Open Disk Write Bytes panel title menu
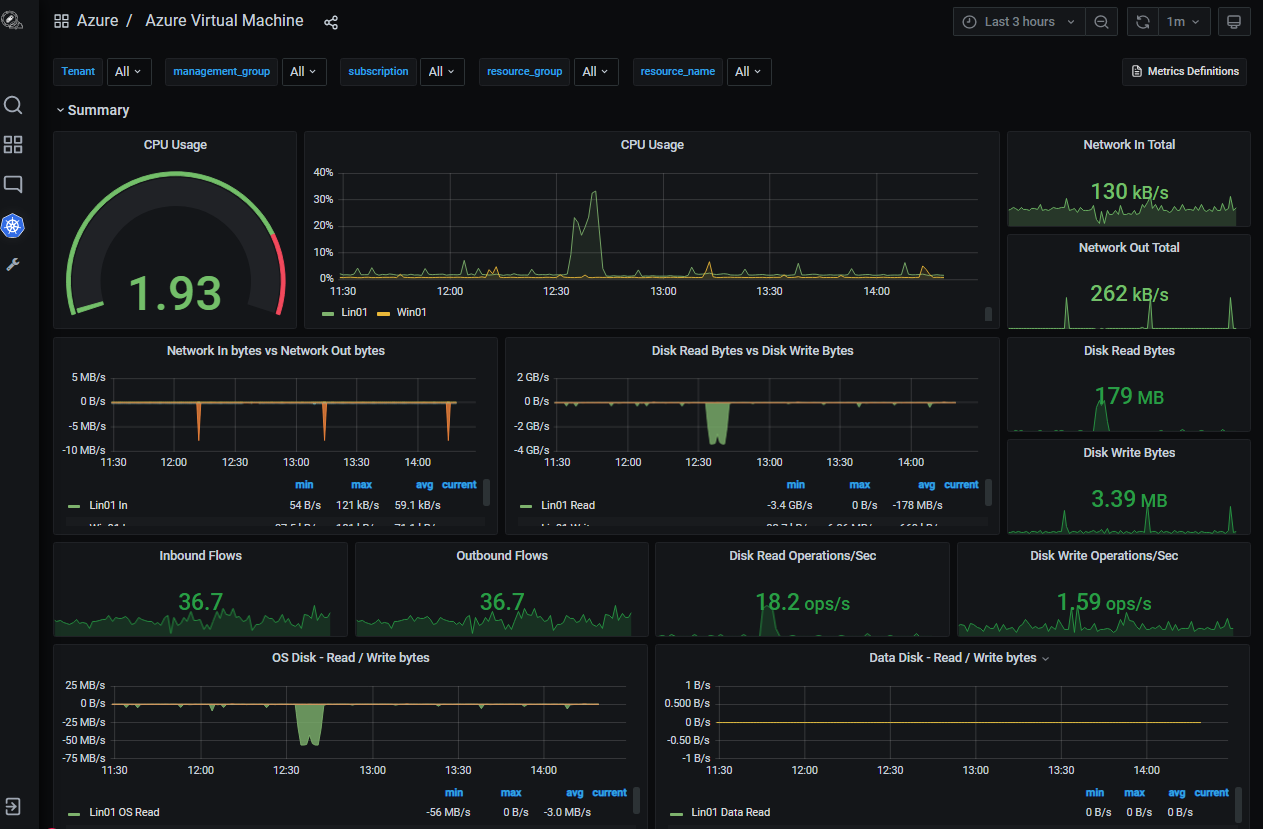Image resolution: width=1263 pixels, height=829 pixels. coord(1129,453)
